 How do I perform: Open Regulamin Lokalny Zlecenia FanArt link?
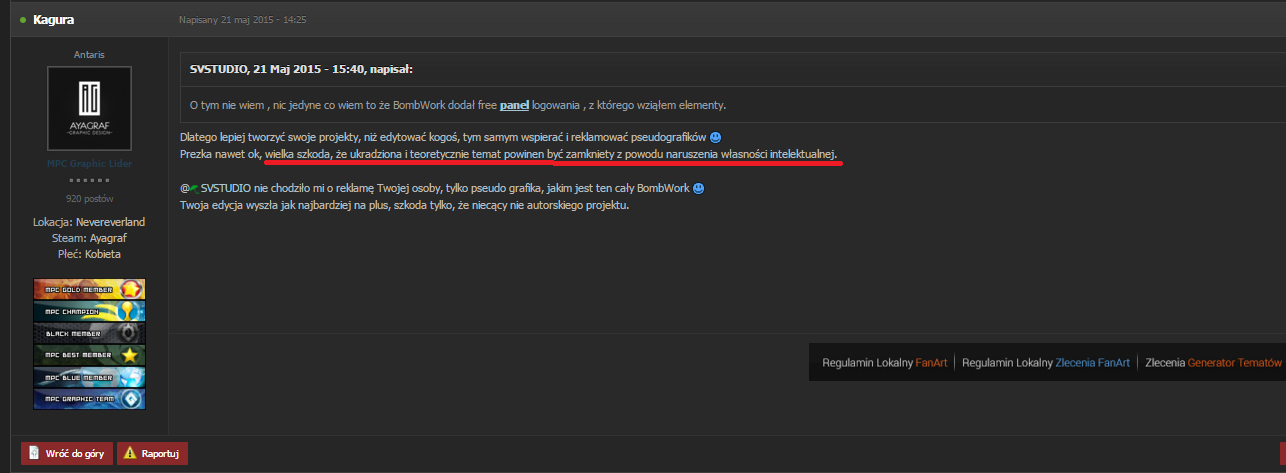point(1046,362)
